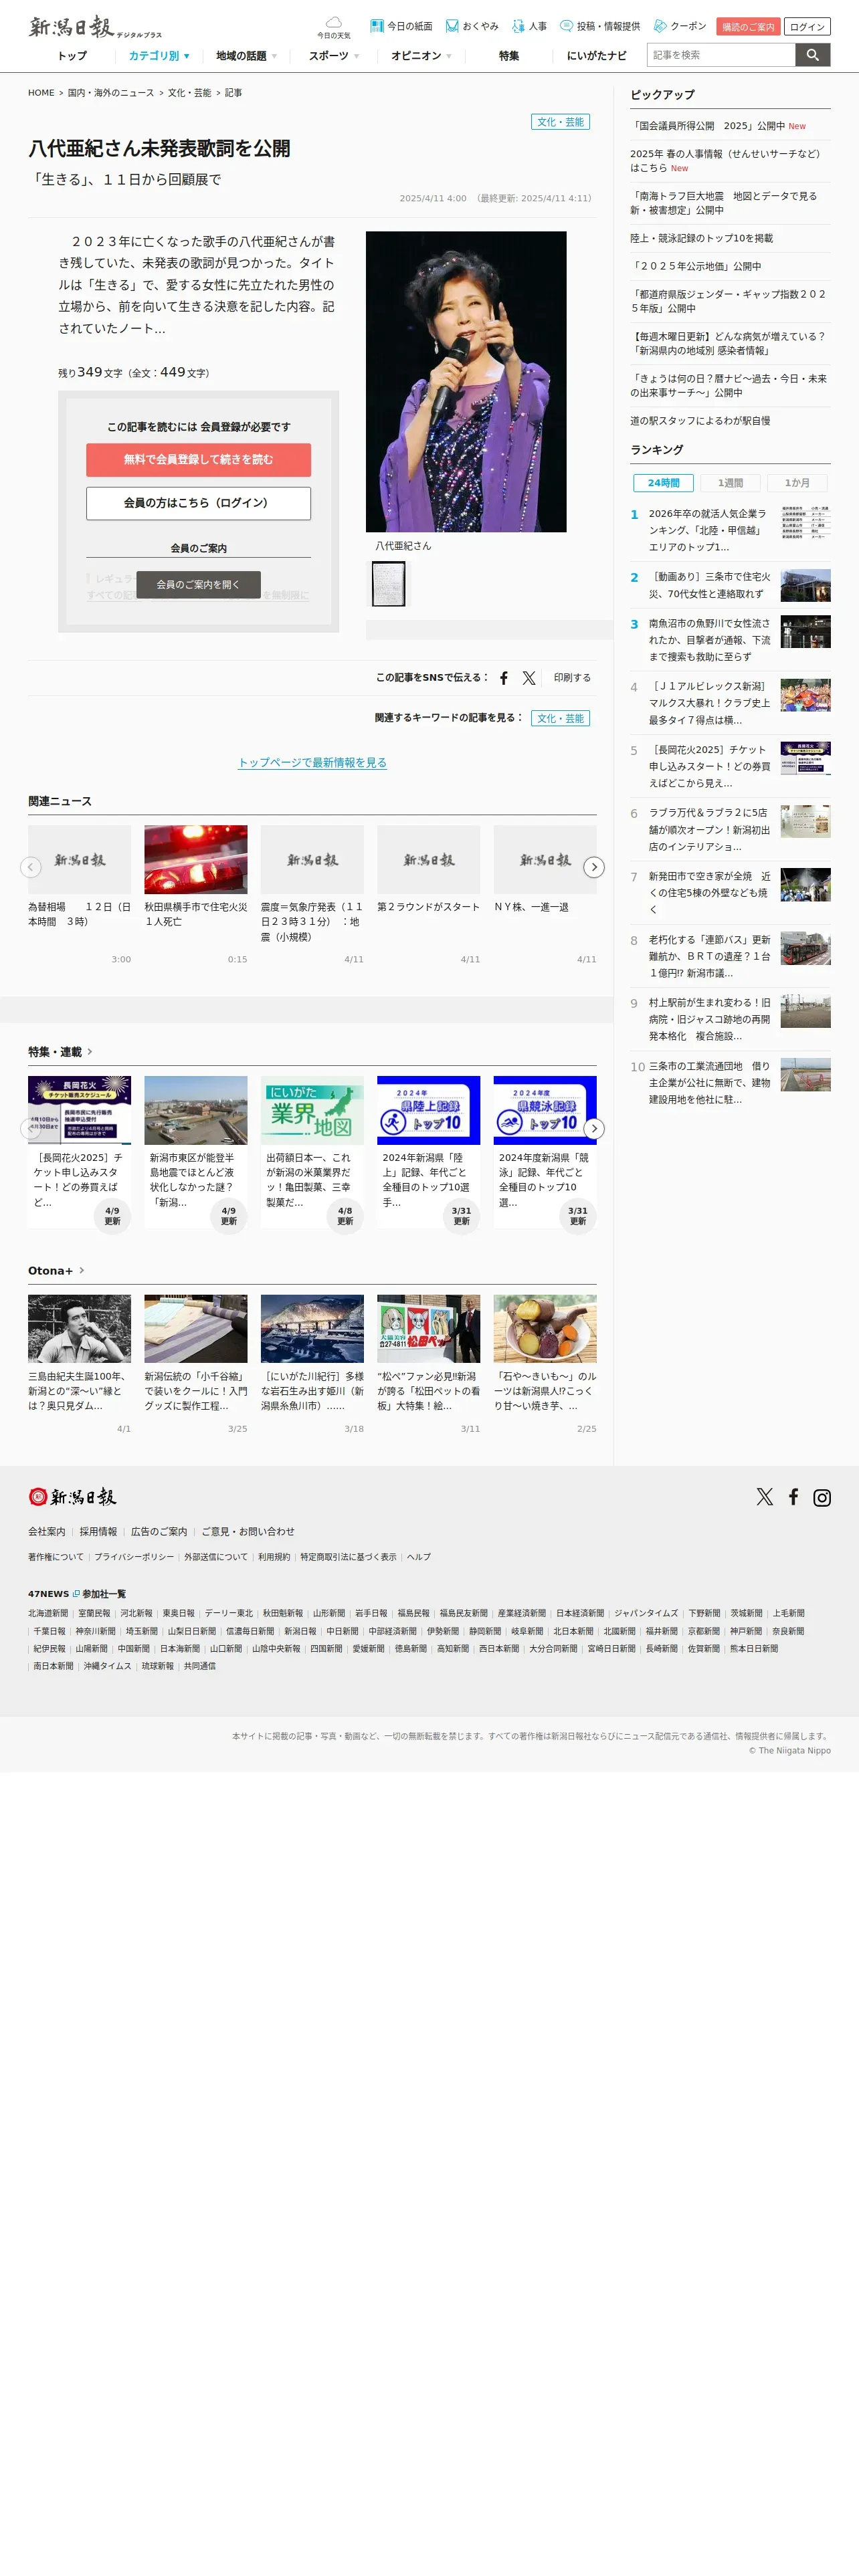Switch ranking to 1か月 tab
This screenshot has height=2576, width=859.
[x=797, y=483]
